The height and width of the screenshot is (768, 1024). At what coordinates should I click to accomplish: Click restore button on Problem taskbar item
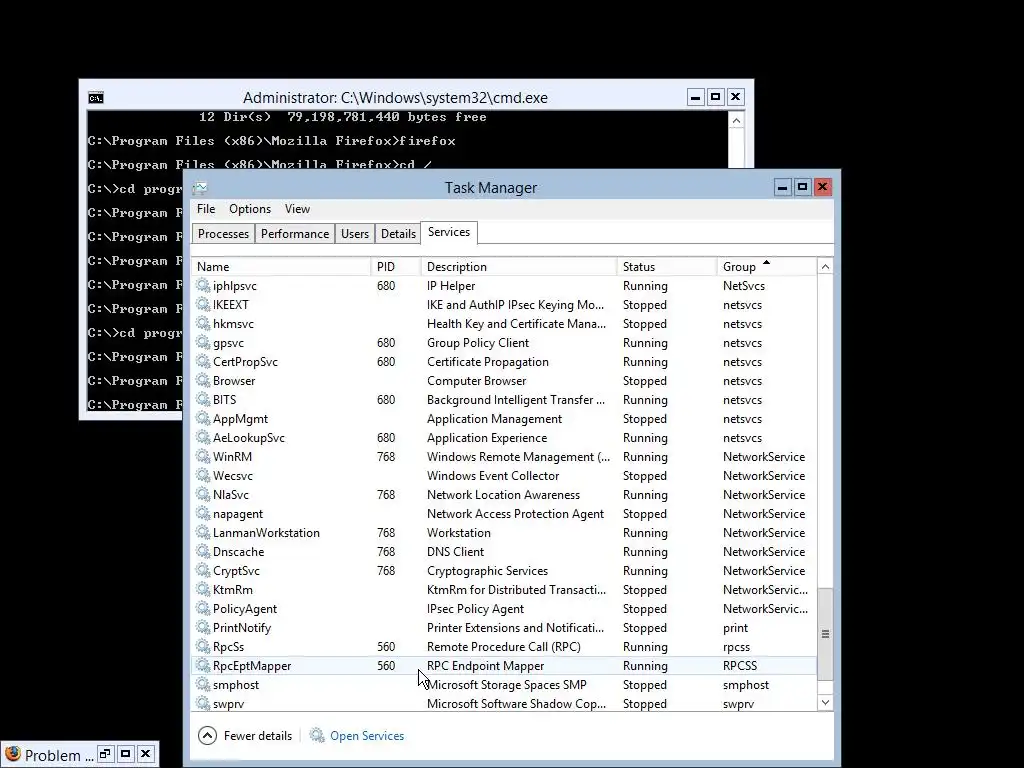(105, 754)
